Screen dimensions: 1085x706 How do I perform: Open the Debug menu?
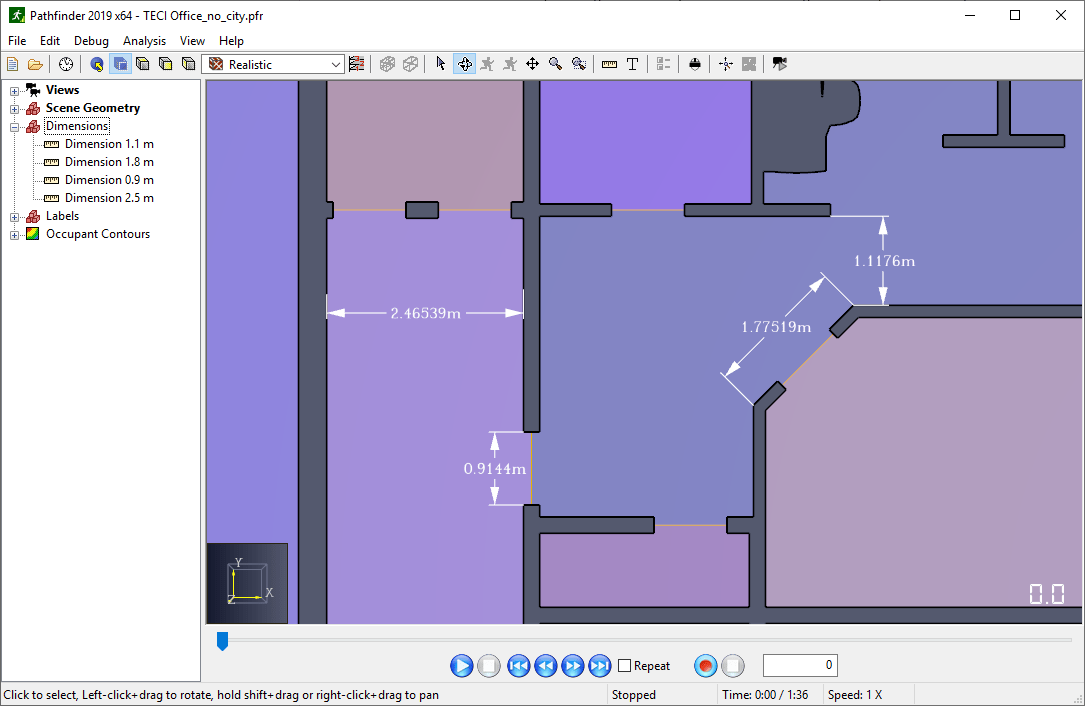click(x=91, y=41)
